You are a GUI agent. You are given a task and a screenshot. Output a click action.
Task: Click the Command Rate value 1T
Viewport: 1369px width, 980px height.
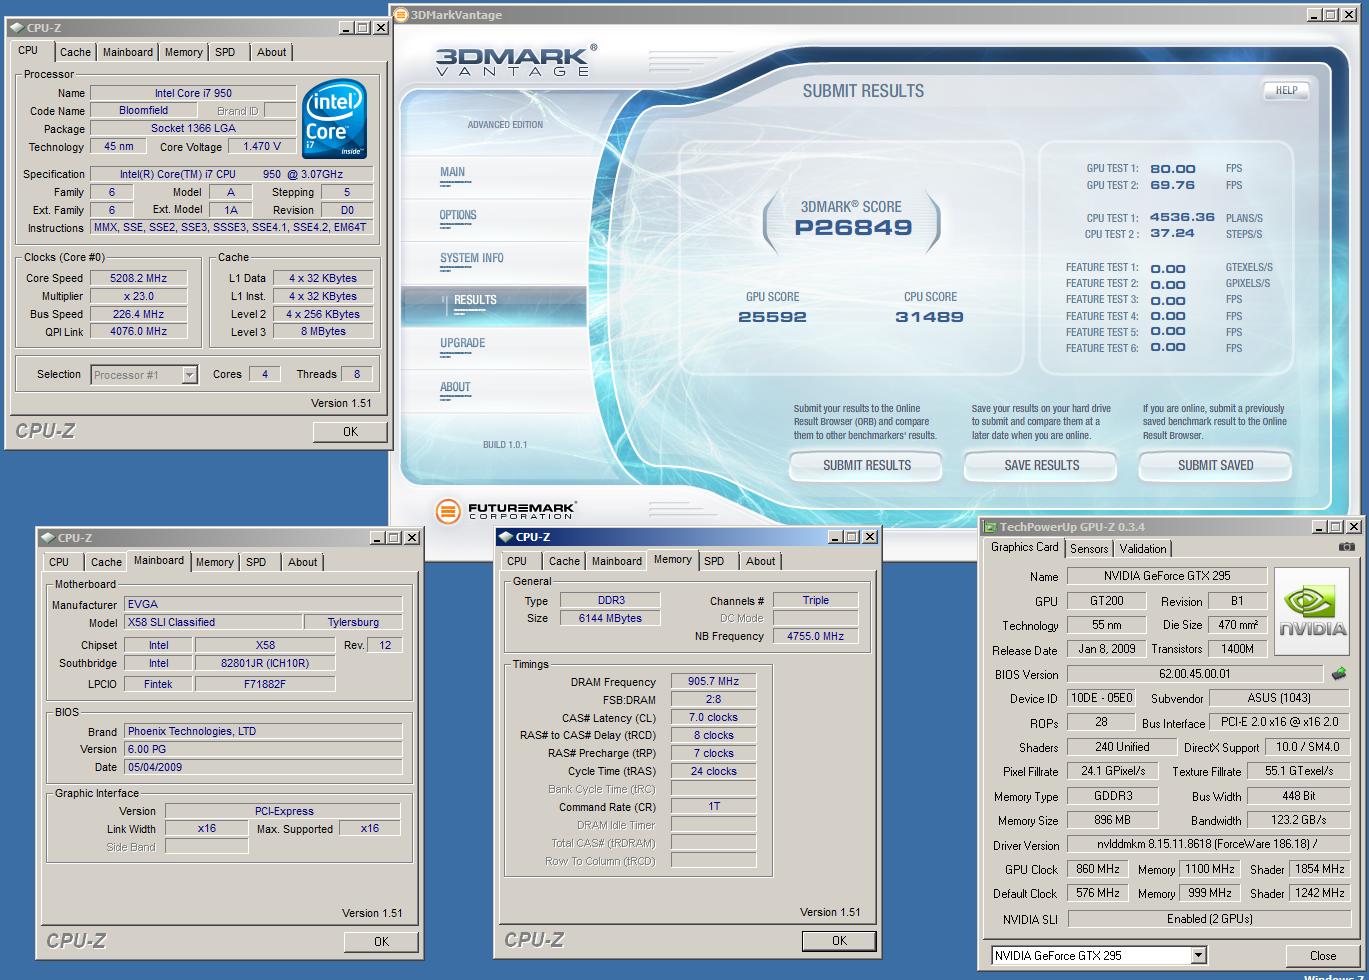[714, 806]
